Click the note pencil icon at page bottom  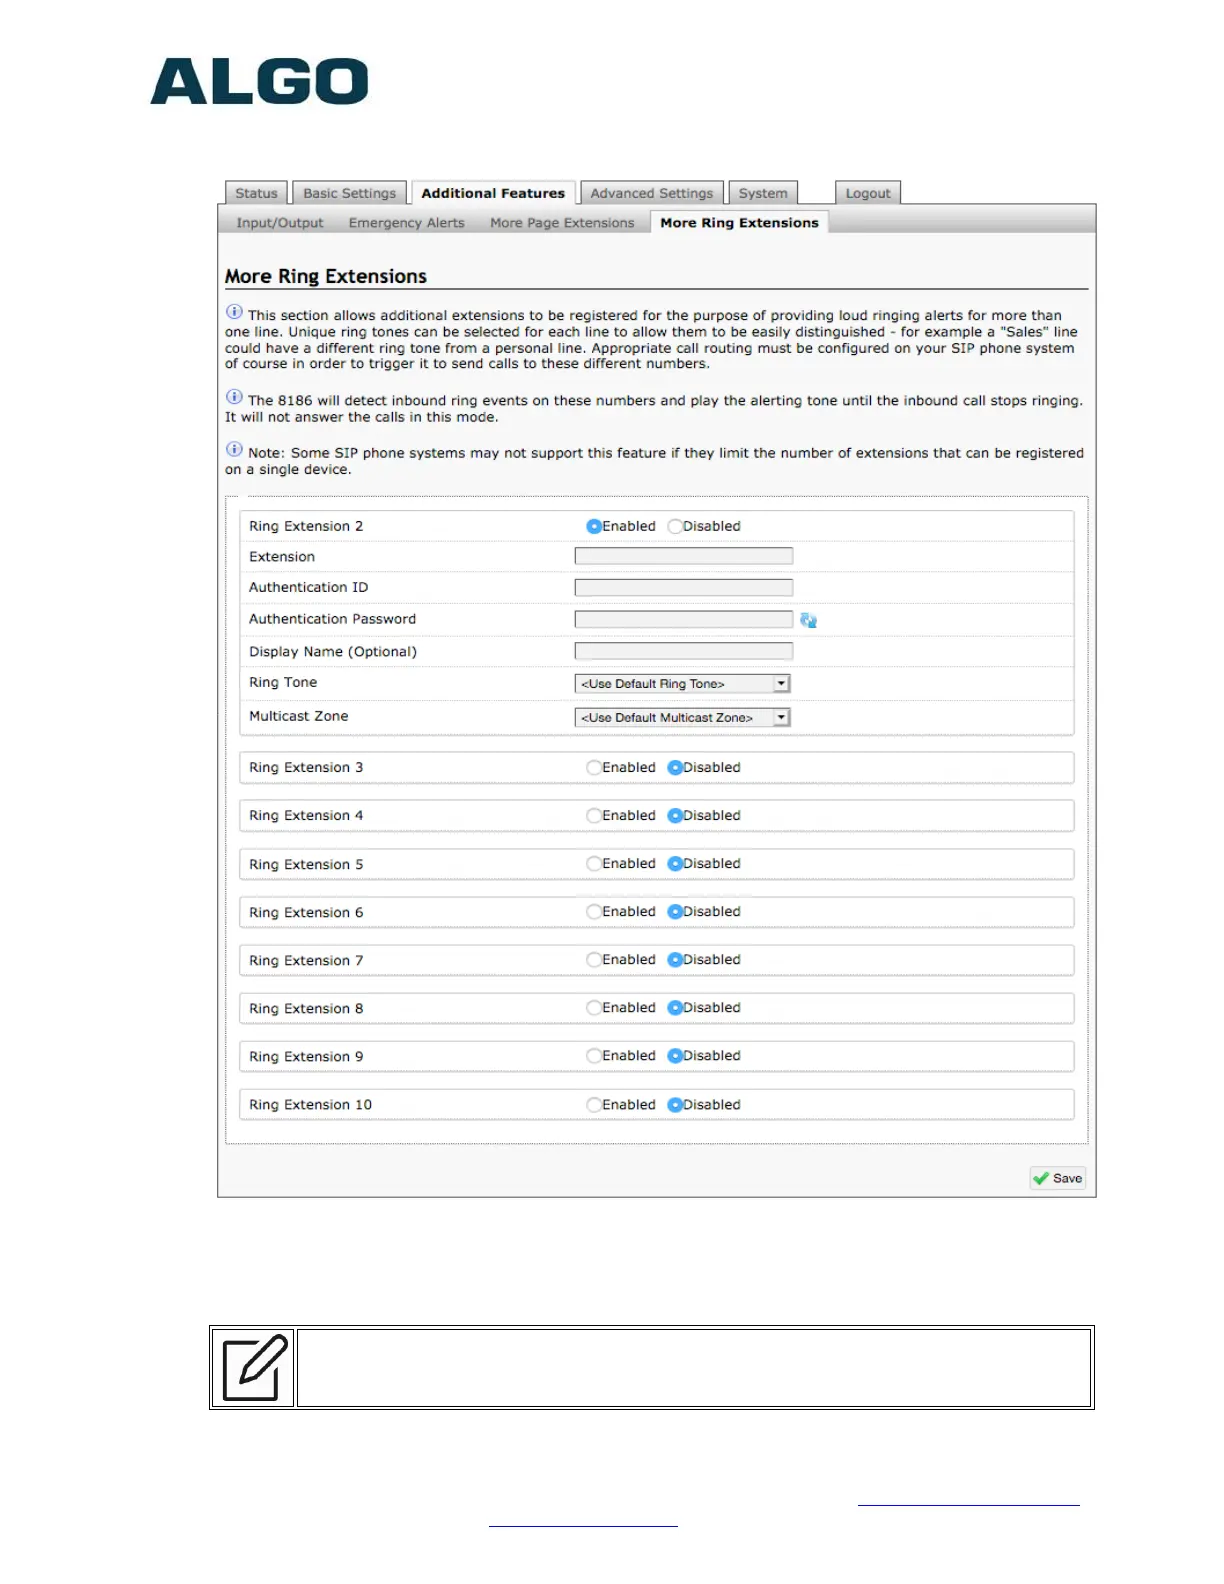(254, 1367)
